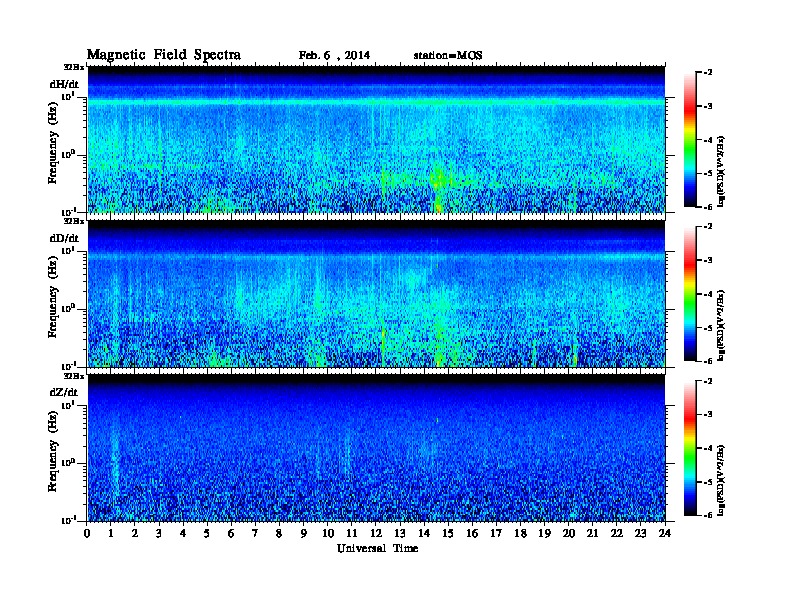The height and width of the screenshot is (612, 792).
Task: Click the 10^1 frequency tick of dZ/dt panel
Action: click(x=66, y=405)
